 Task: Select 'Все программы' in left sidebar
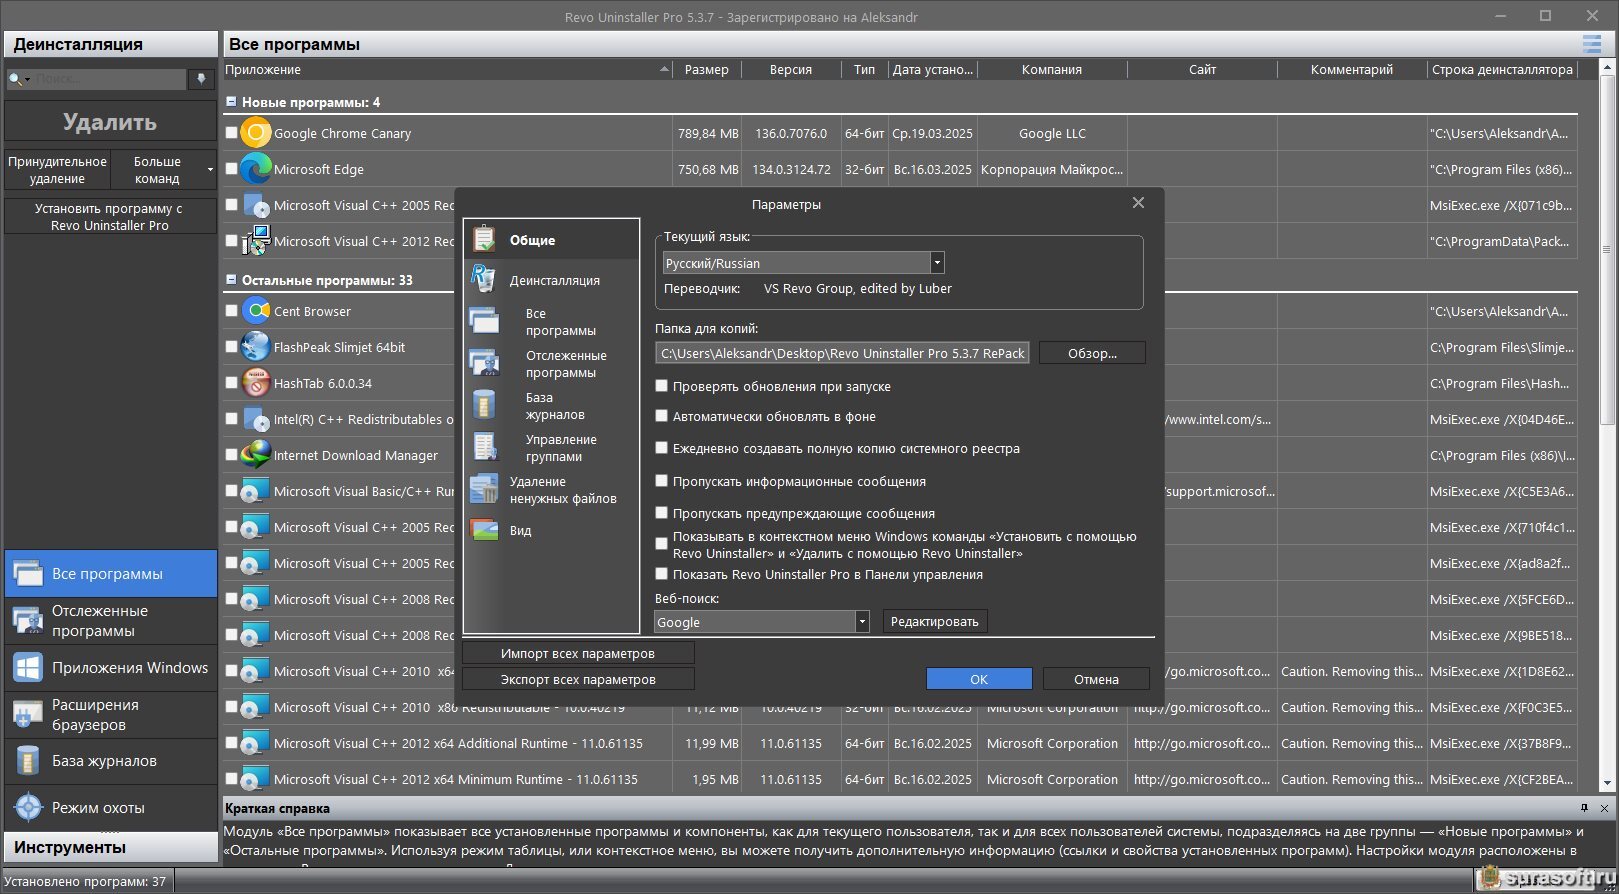pyautogui.click(x=110, y=574)
